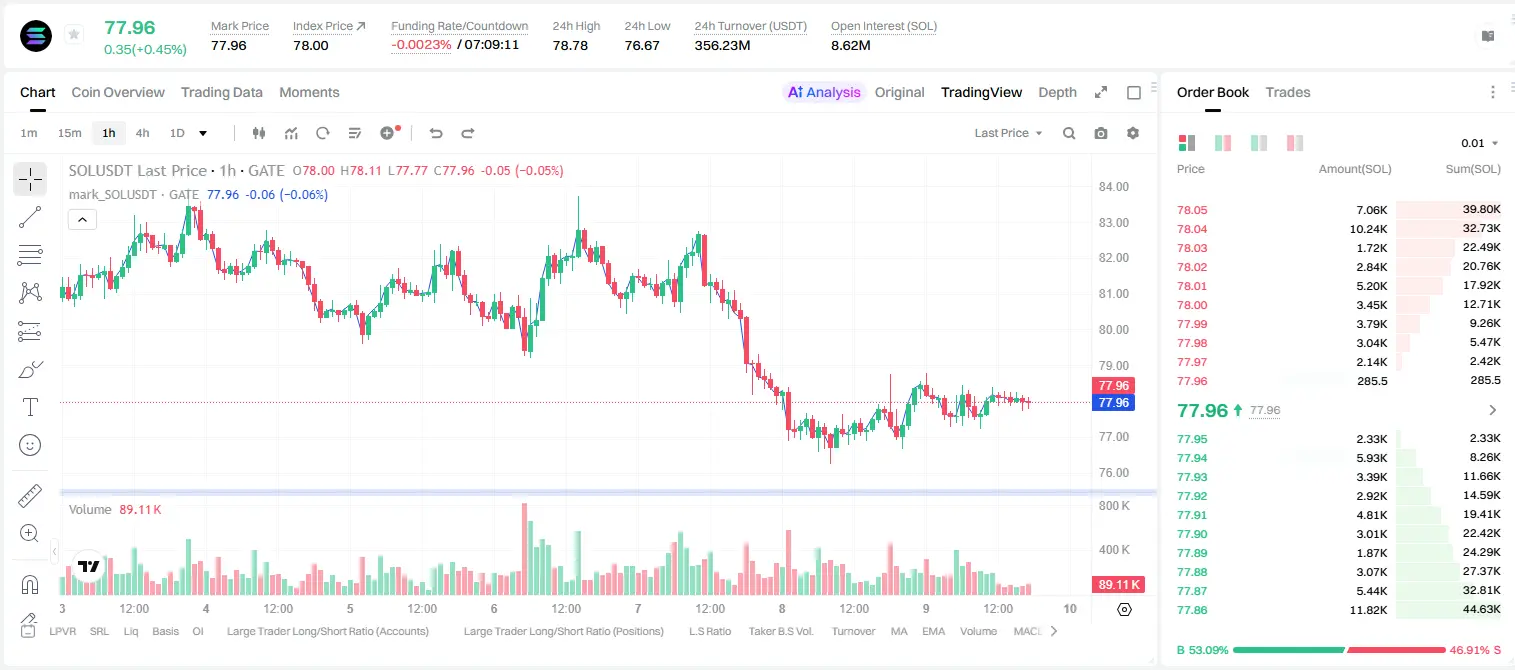This screenshot has height=670, width=1515.
Task: Show only sell orders view
Action: pos(1295,143)
